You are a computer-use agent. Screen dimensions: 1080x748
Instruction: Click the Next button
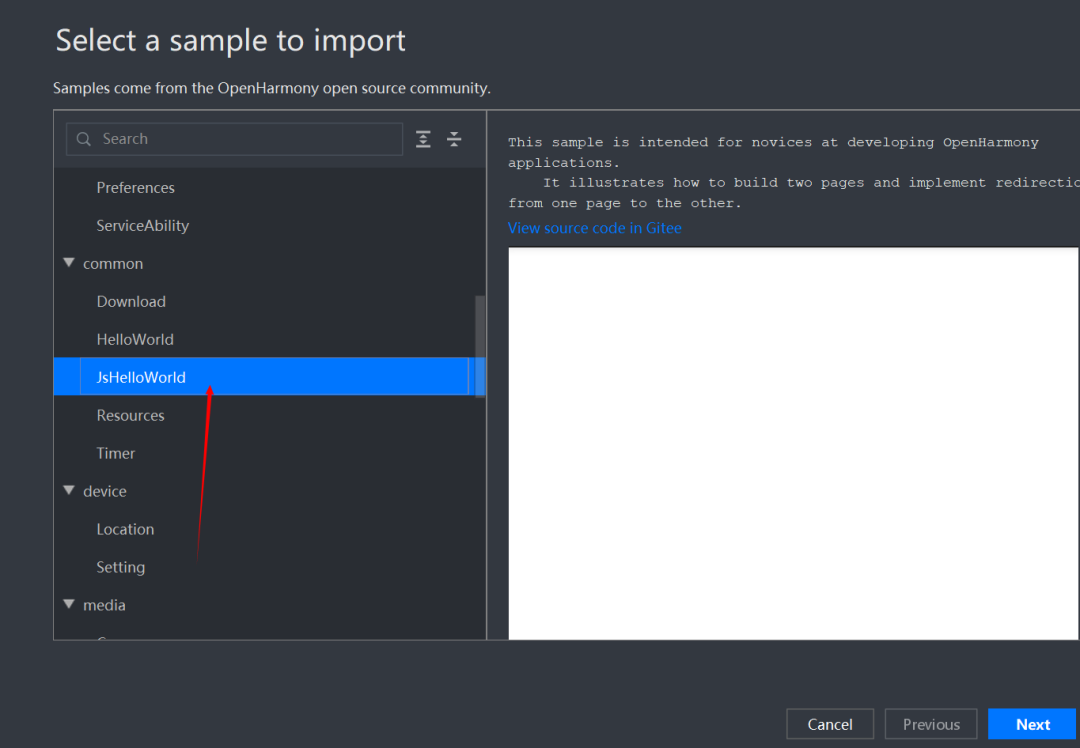tap(1032, 725)
